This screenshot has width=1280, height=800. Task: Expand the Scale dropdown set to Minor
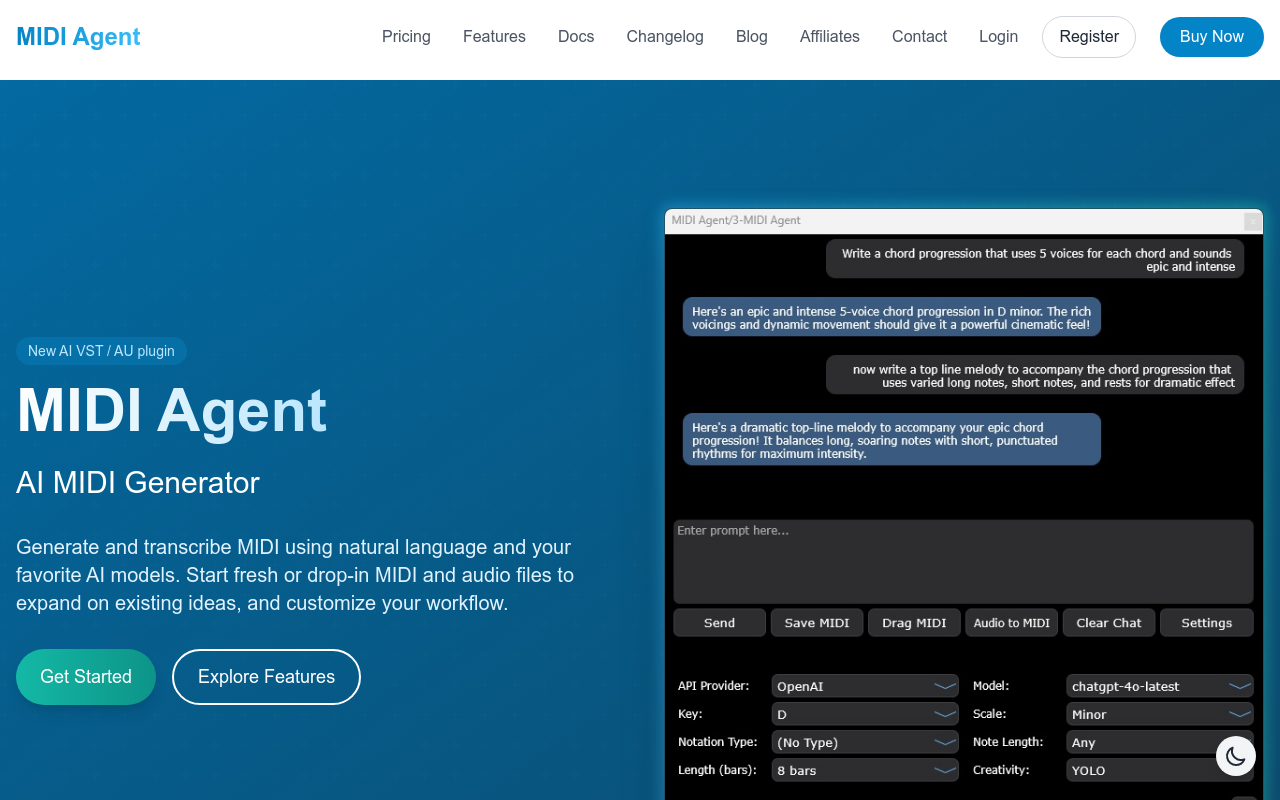[1160, 714]
